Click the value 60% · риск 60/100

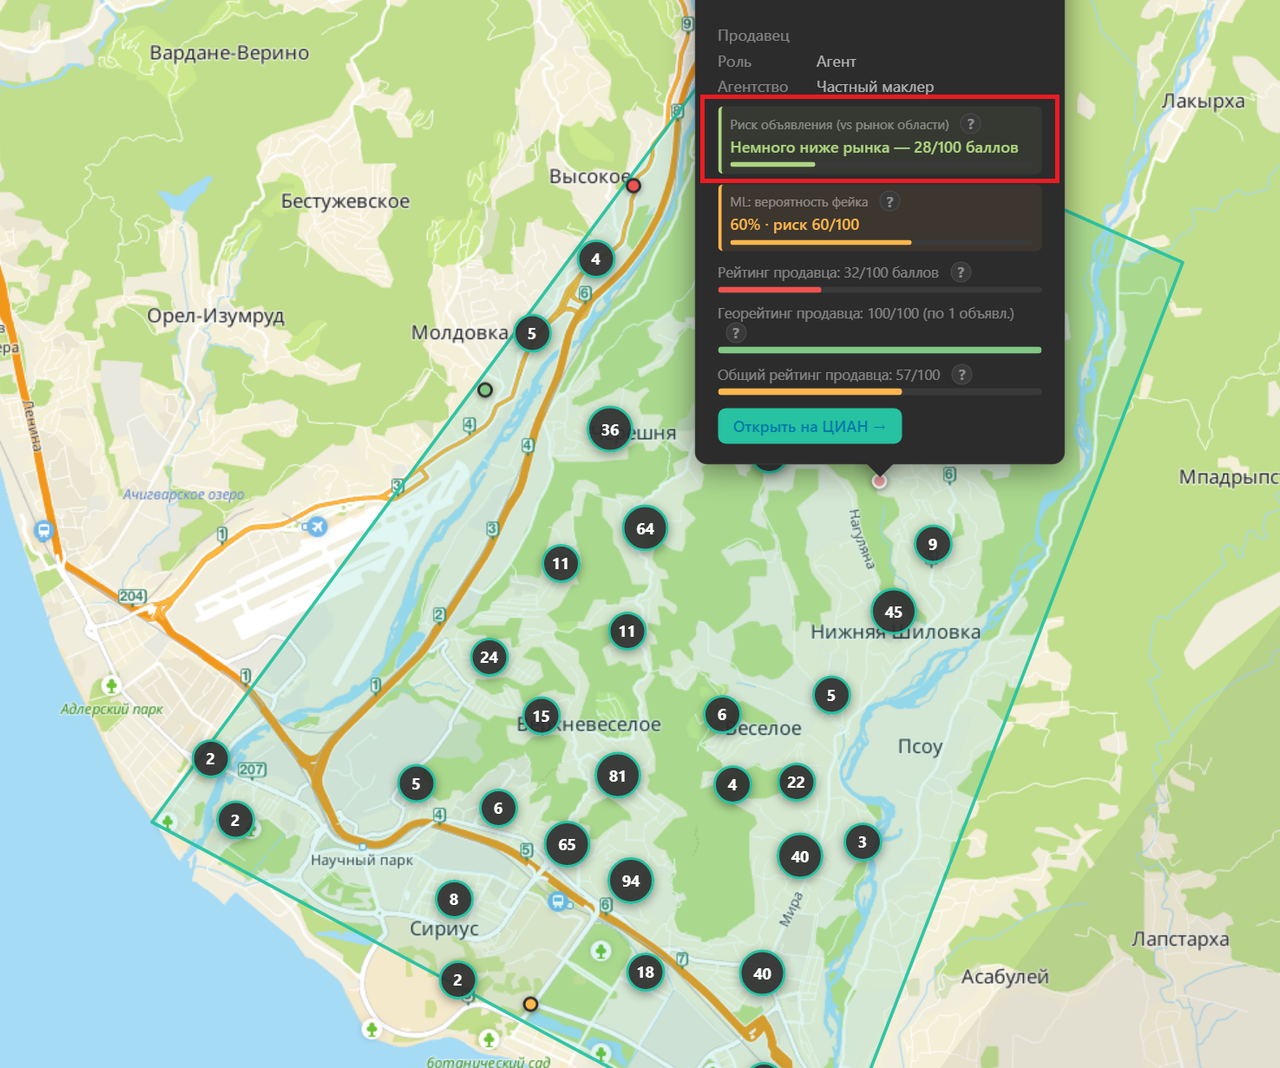click(795, 225)
